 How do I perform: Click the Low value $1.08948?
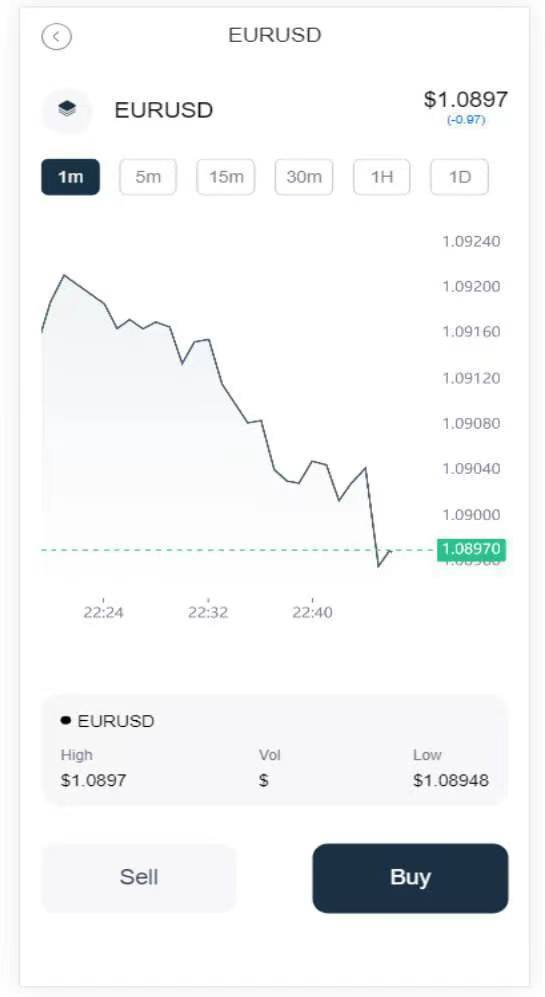point(451,780)
